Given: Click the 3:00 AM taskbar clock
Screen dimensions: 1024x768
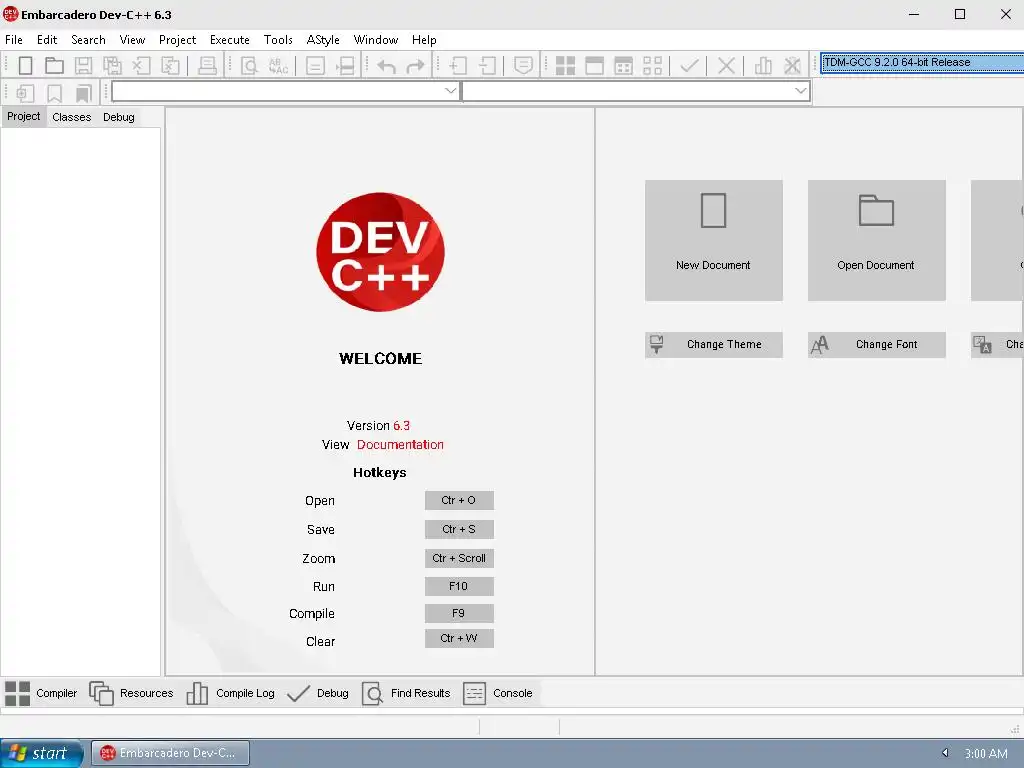Looking at the screenshot, I should 985,754.
